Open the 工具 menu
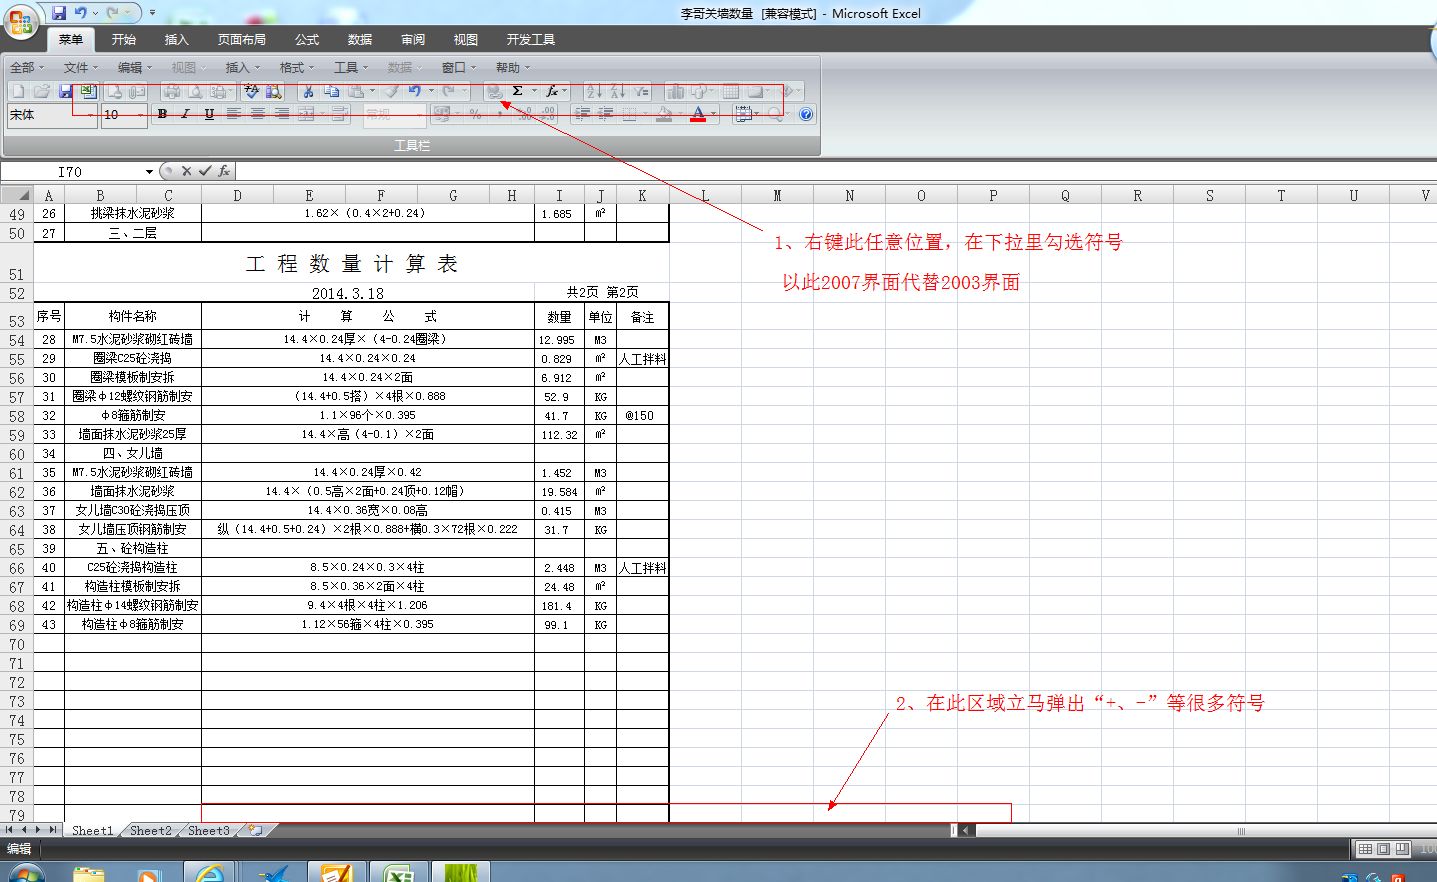 [x=346, y=67]
